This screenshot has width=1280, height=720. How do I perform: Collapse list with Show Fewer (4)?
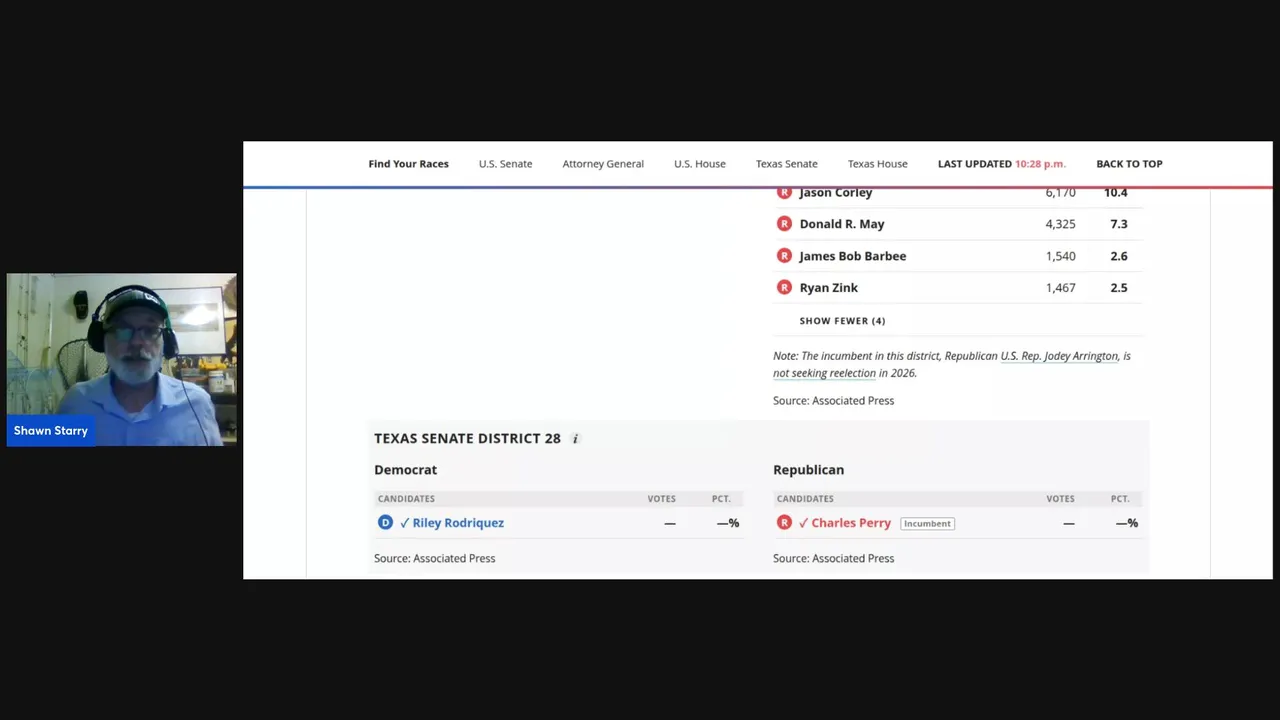pyautogui.click(x=842, y=321)
